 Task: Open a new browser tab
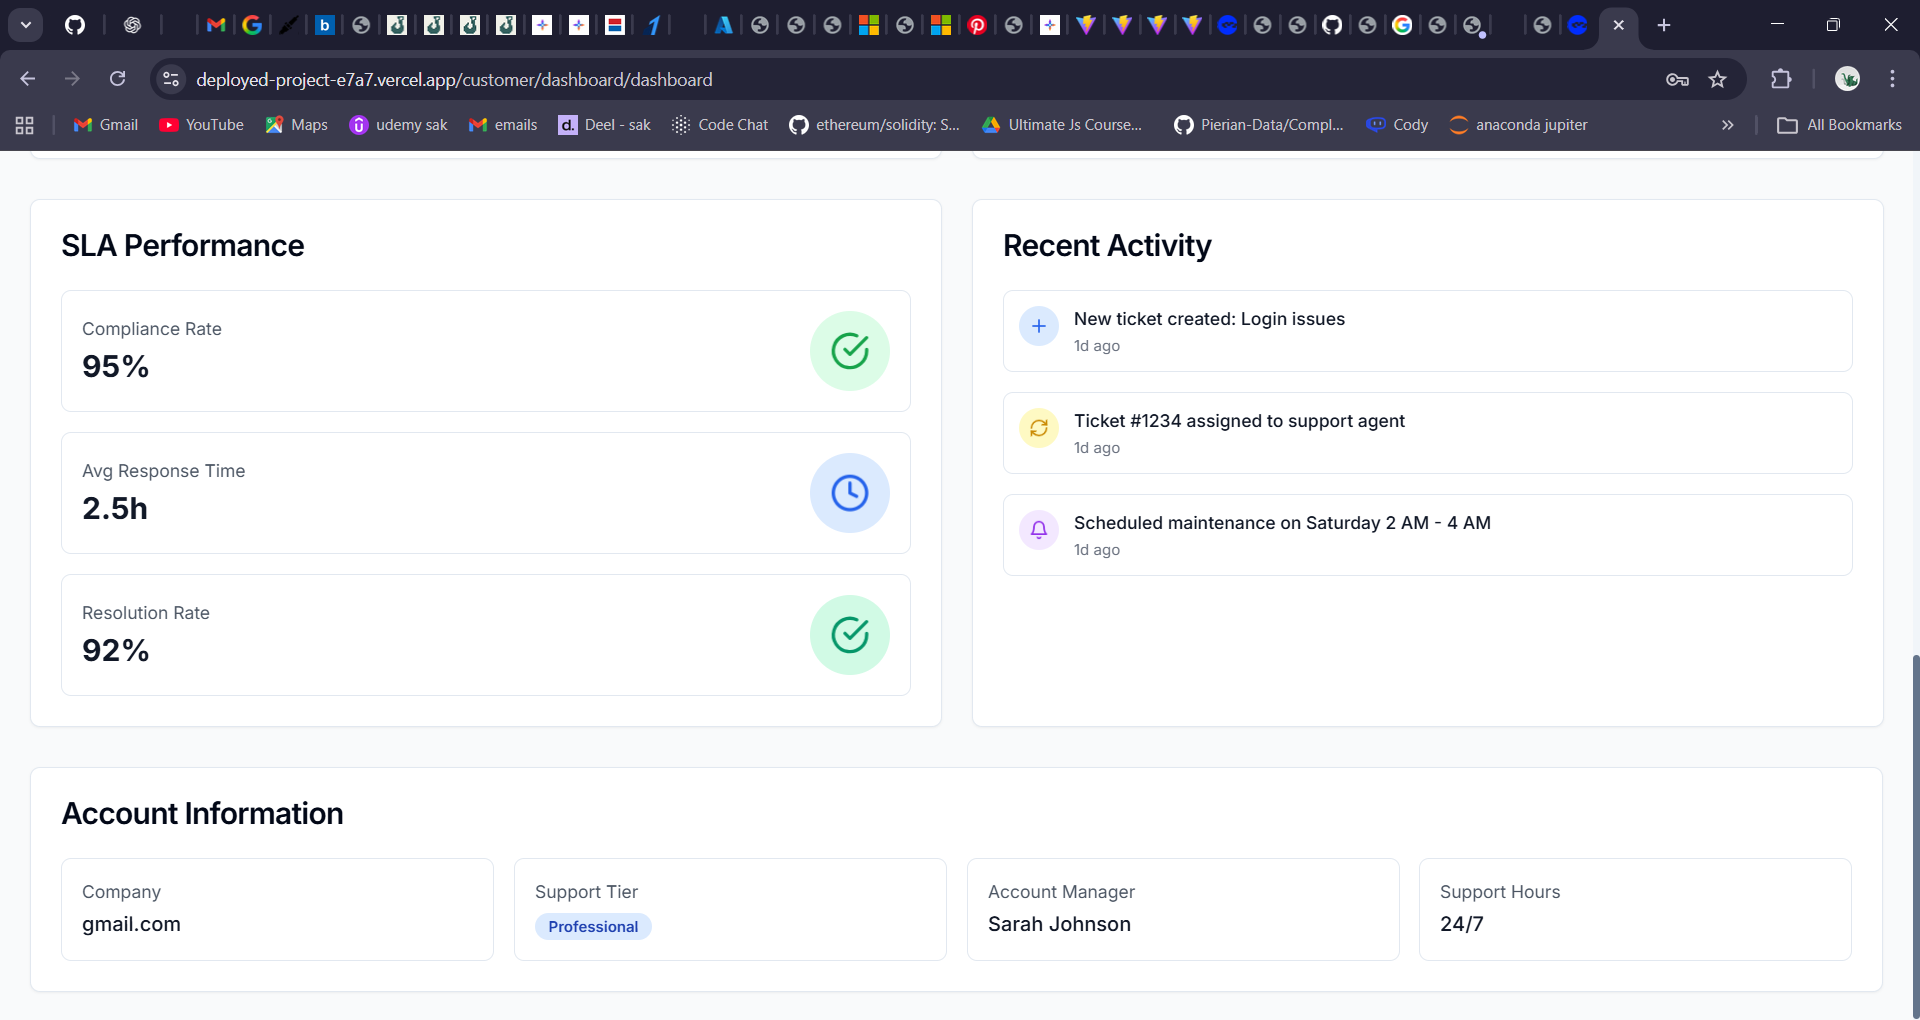tap(1664, 25)
